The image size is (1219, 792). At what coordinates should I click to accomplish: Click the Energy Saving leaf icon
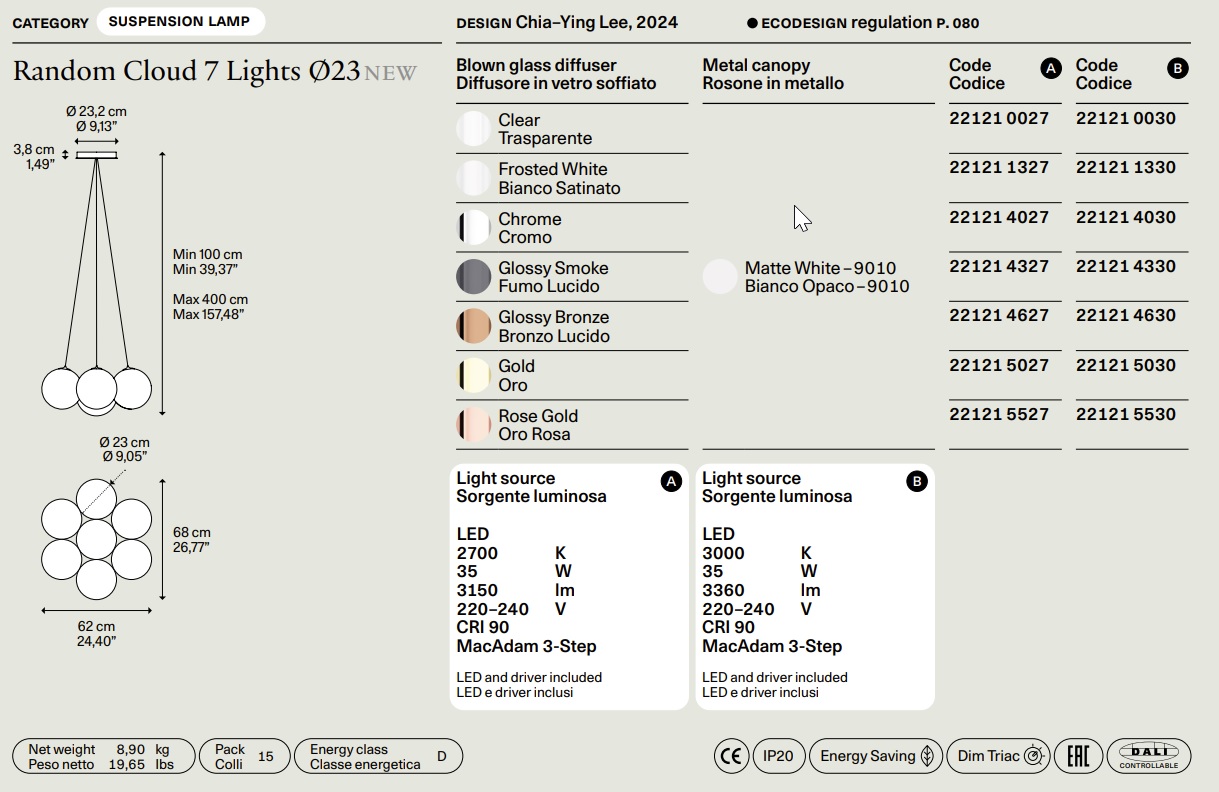click(x=927, y=756)
